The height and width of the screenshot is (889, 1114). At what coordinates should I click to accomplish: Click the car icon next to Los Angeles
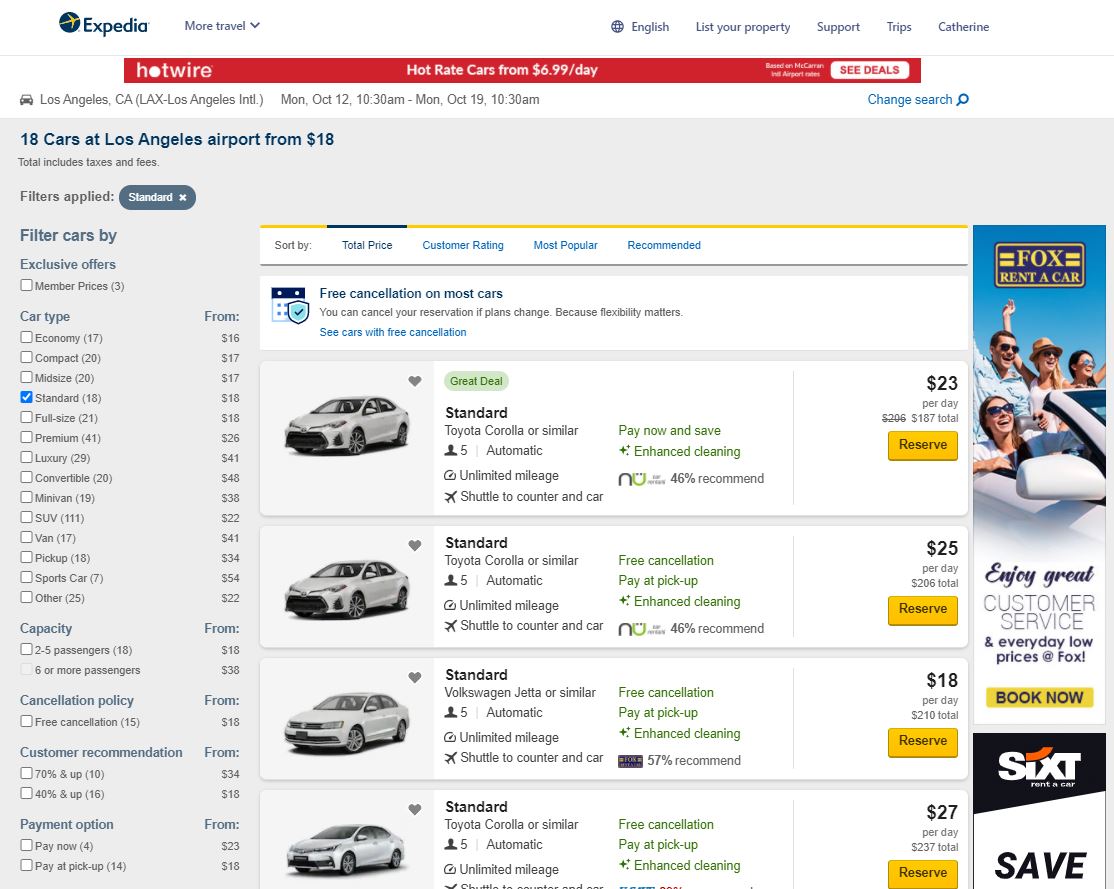click(x=26, y=99)
